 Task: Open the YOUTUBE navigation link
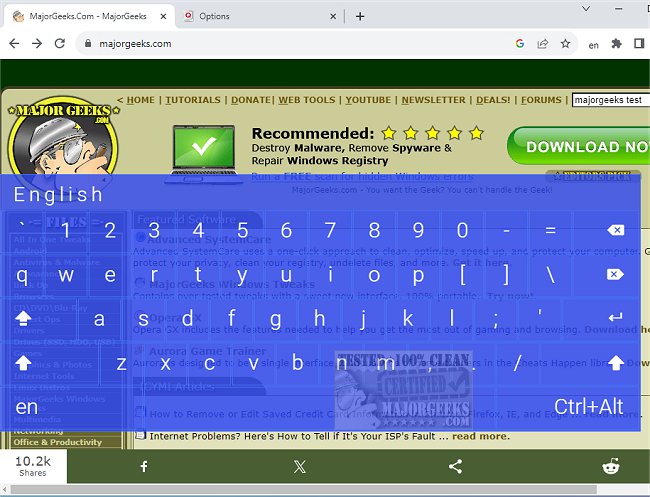tap(368, 100)
